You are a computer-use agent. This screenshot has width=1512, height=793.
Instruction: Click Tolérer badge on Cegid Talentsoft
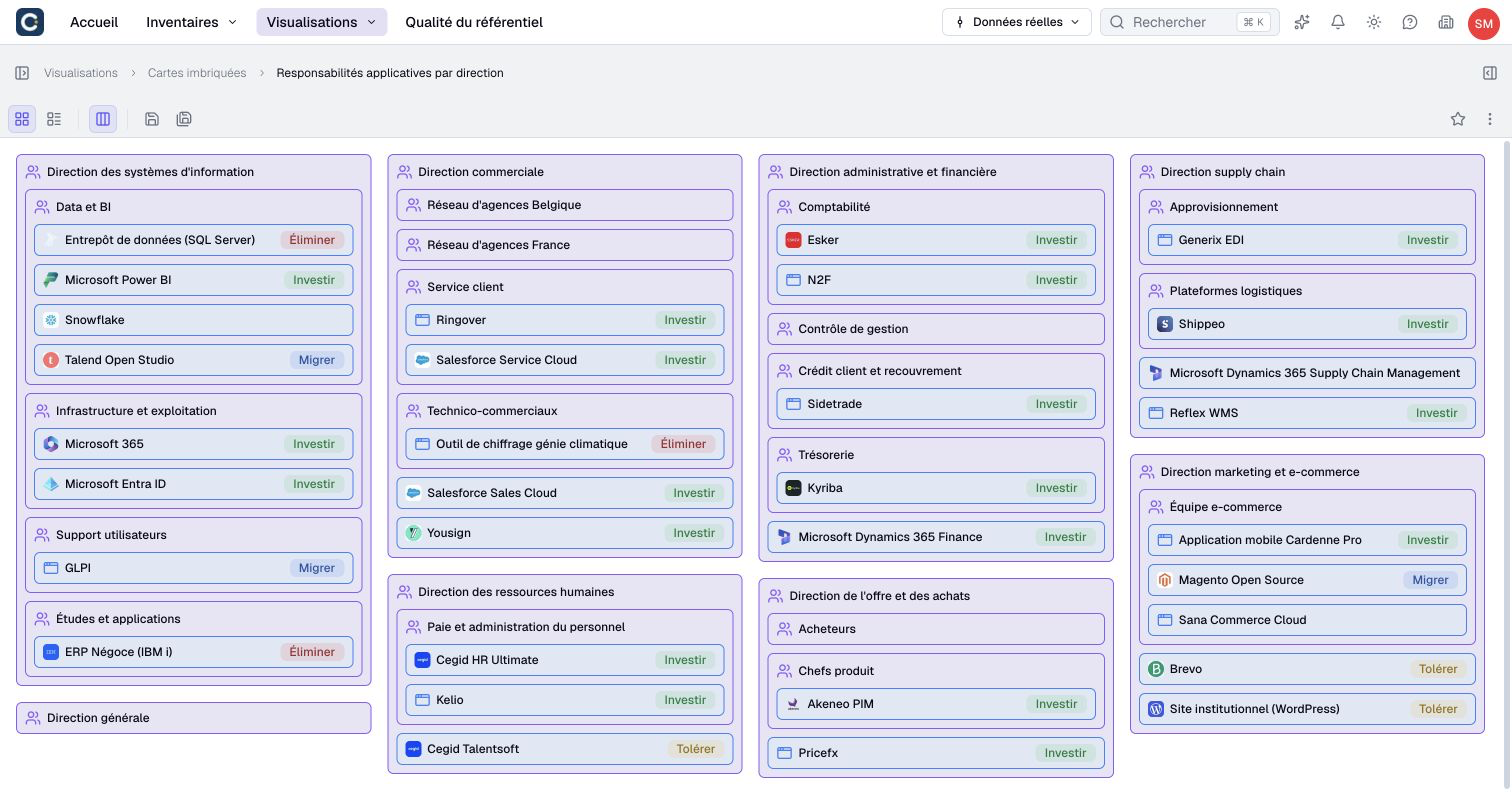tap(696, 749)
